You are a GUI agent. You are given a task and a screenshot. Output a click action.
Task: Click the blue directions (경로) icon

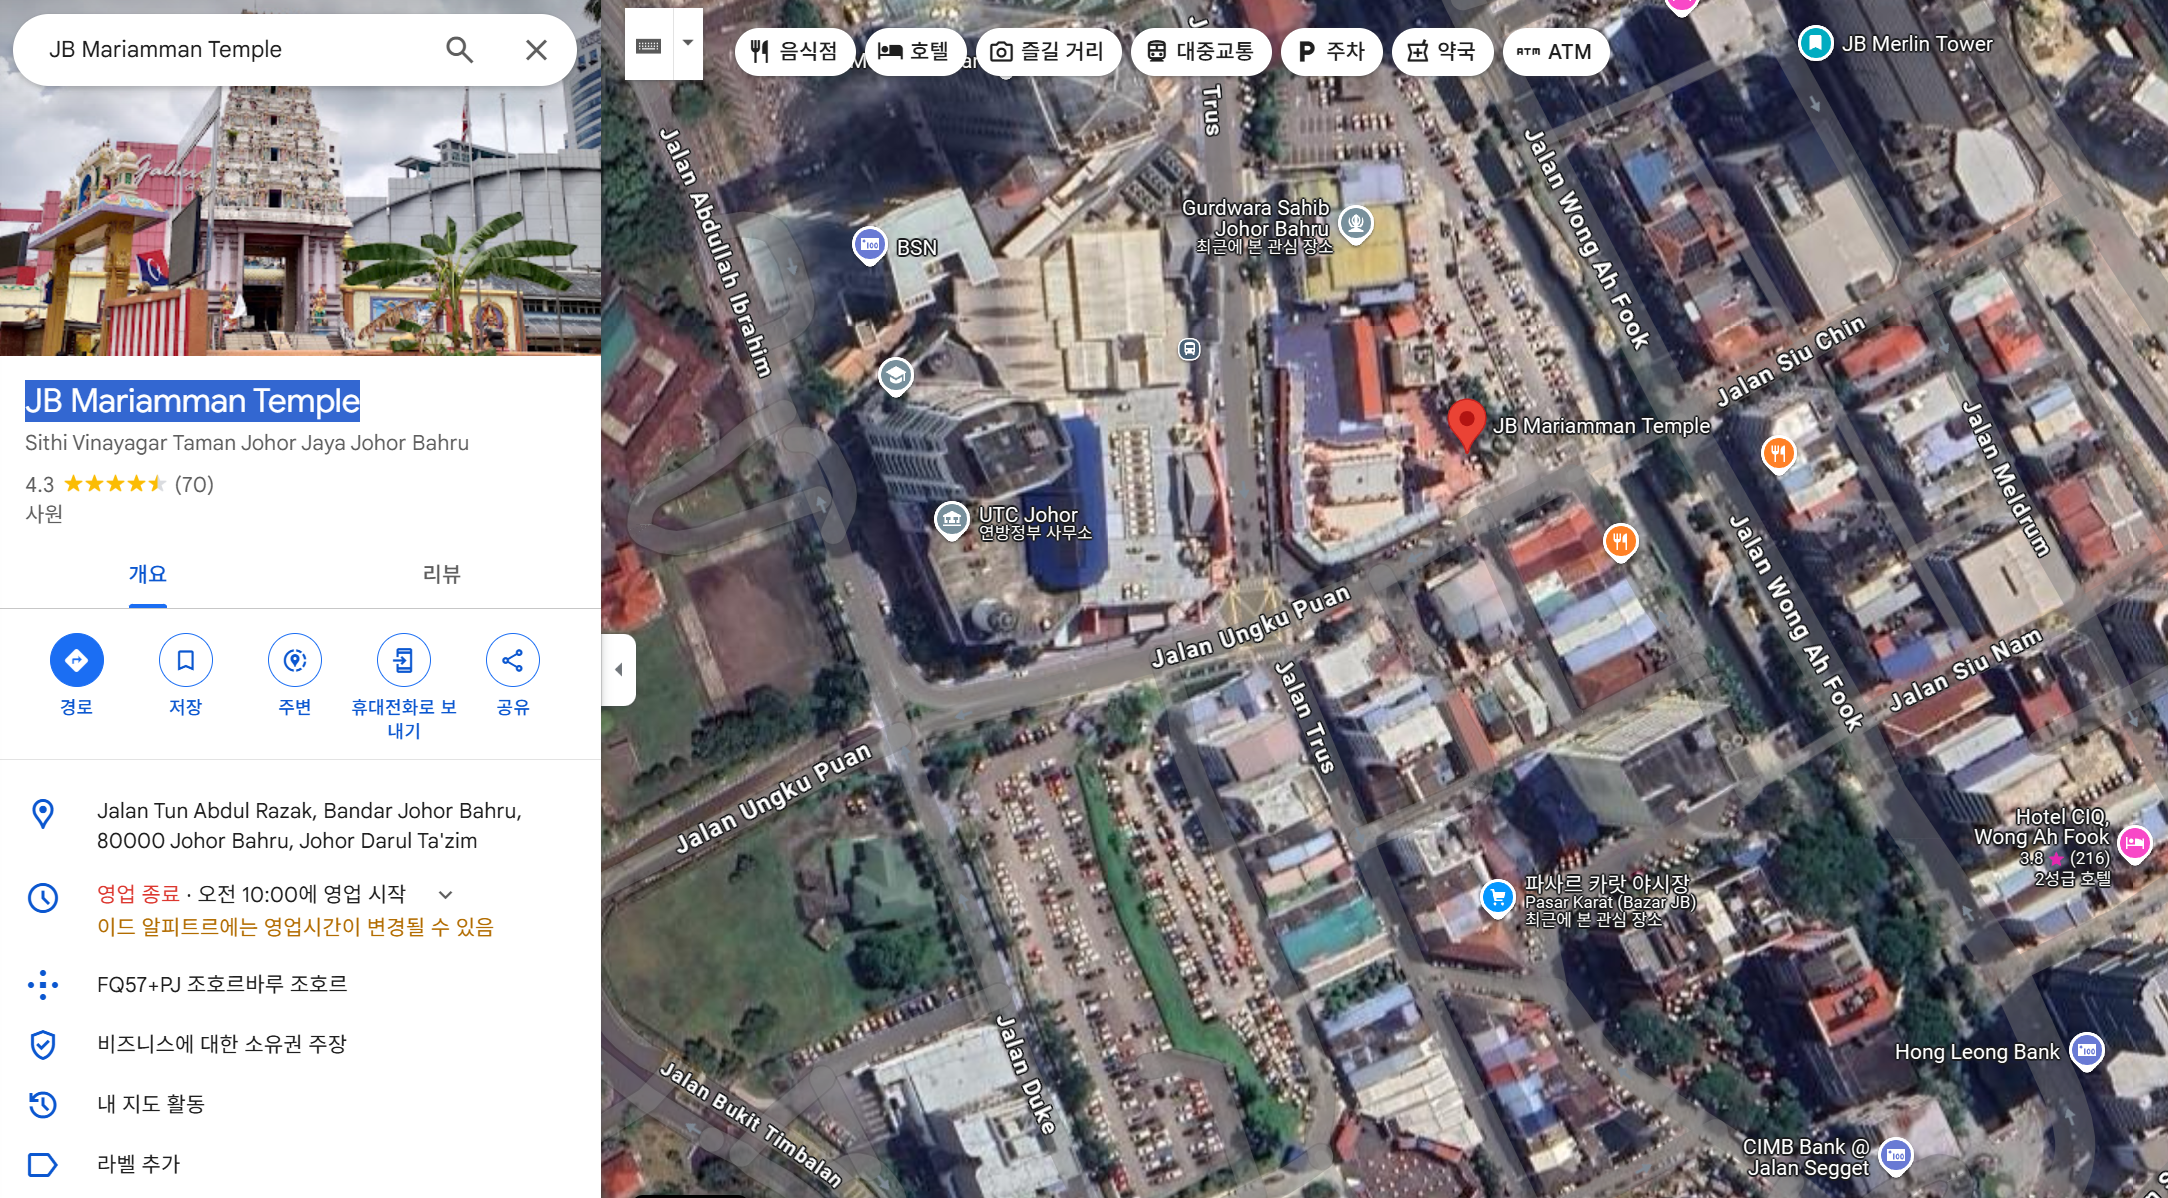(x=77, y=660)
